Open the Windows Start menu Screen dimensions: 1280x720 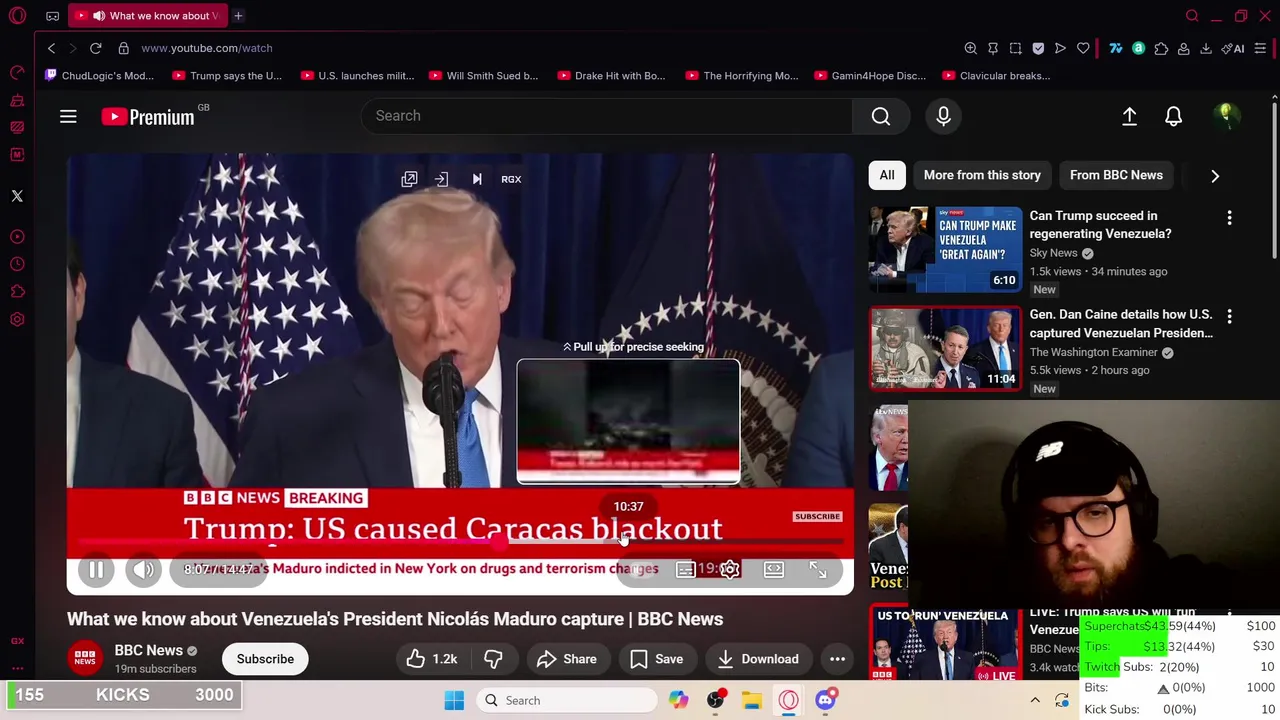[x=454, y=701]
